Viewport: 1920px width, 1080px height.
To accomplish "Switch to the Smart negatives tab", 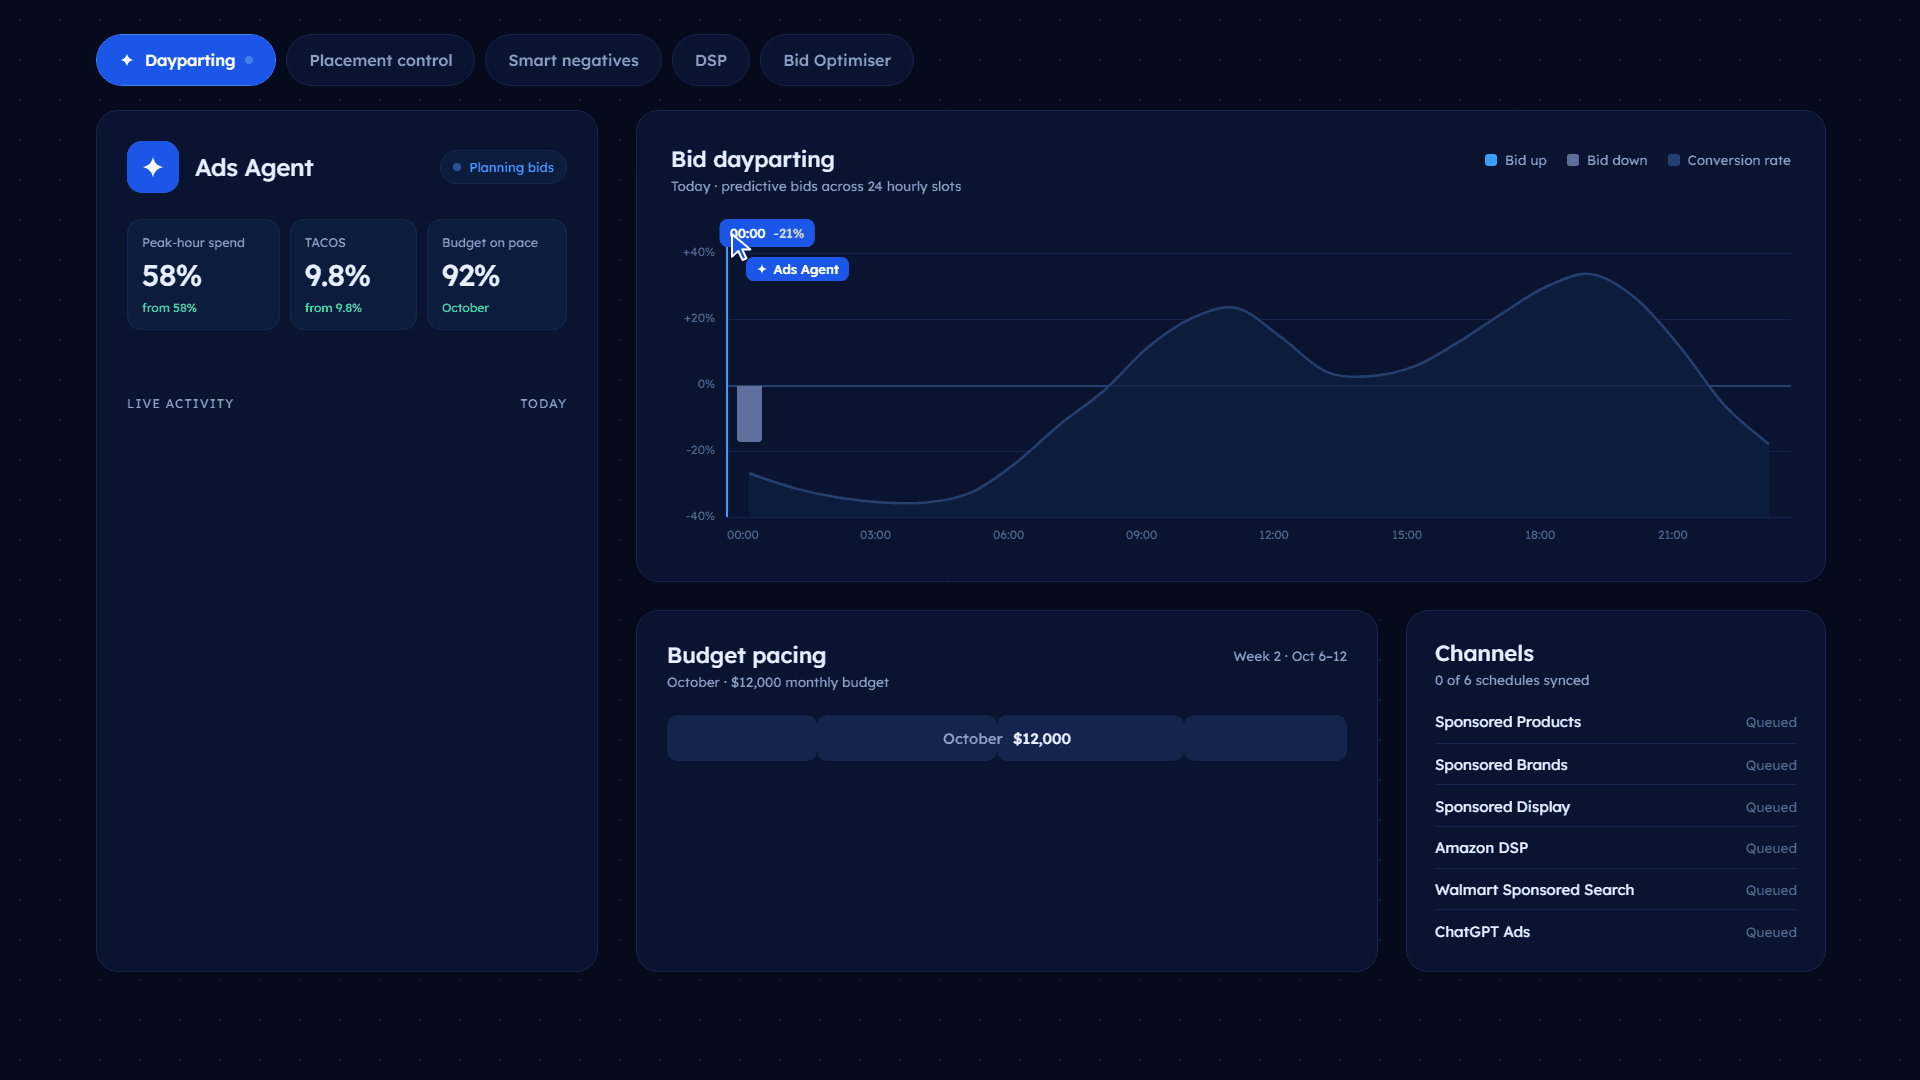I will 573,60.
